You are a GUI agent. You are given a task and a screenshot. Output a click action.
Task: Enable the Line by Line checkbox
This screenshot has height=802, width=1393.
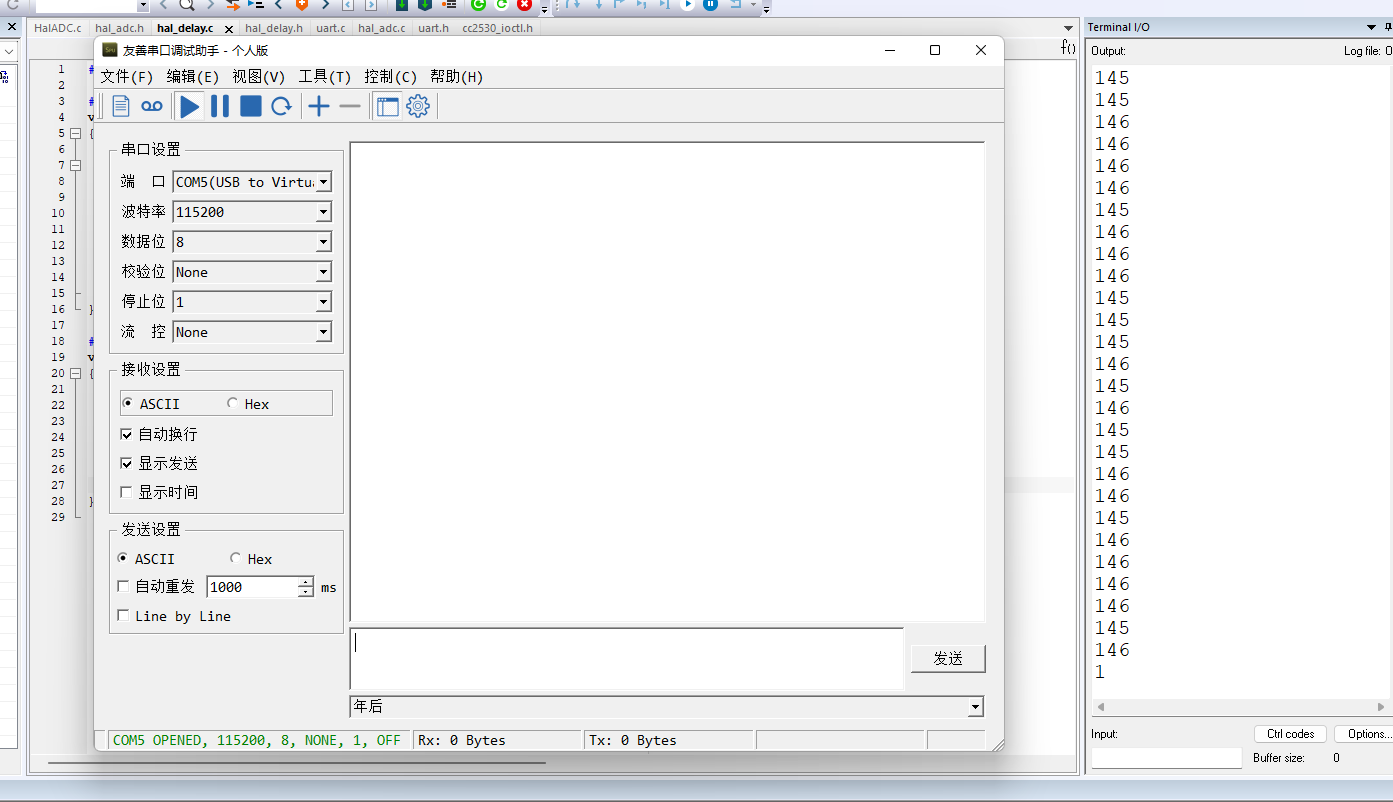tap(123, 616)
